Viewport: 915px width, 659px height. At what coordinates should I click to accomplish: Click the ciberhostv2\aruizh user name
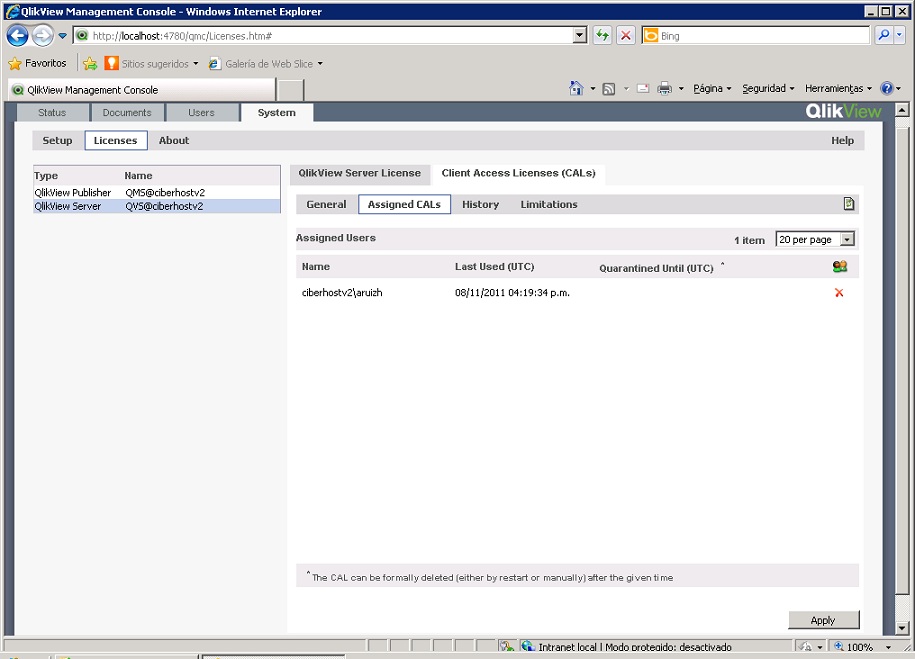(x=342, y=293)
